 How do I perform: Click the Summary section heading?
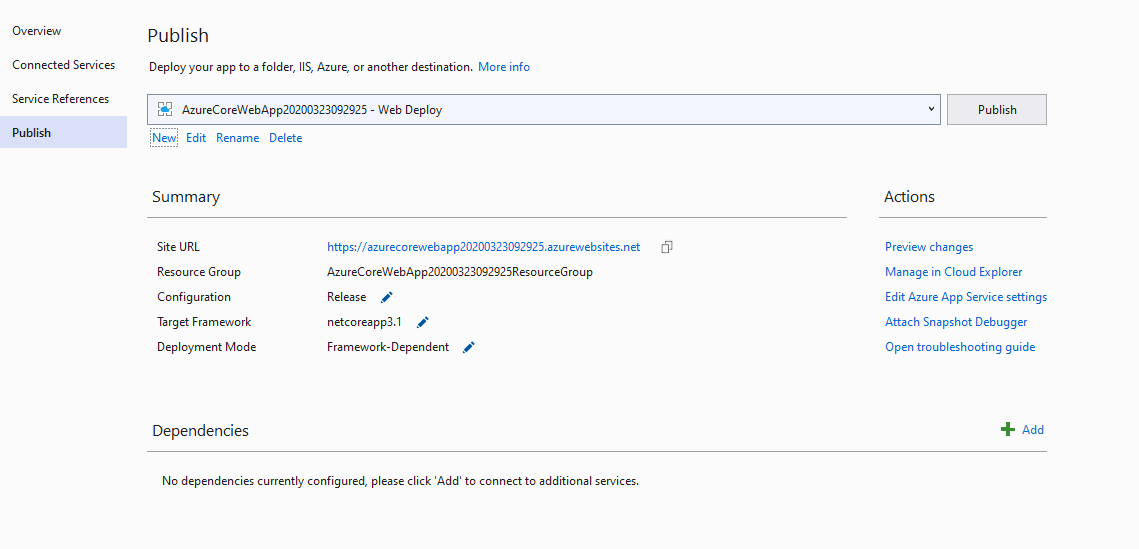click(186, 197)
